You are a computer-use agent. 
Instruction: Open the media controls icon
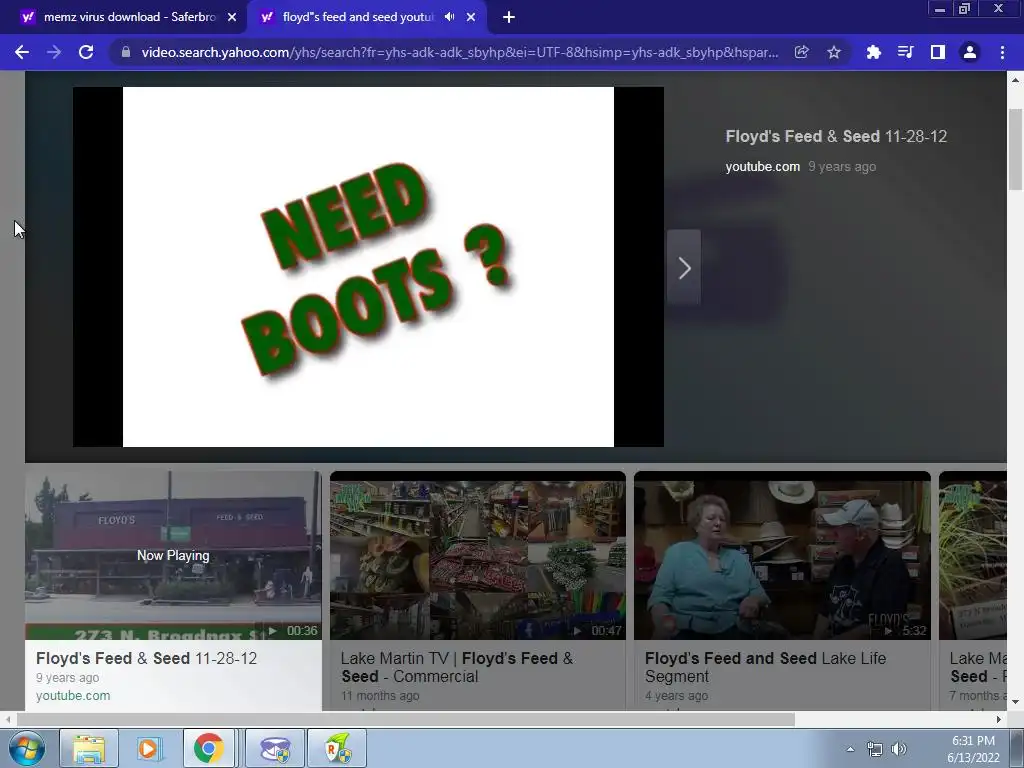[905, 52]
